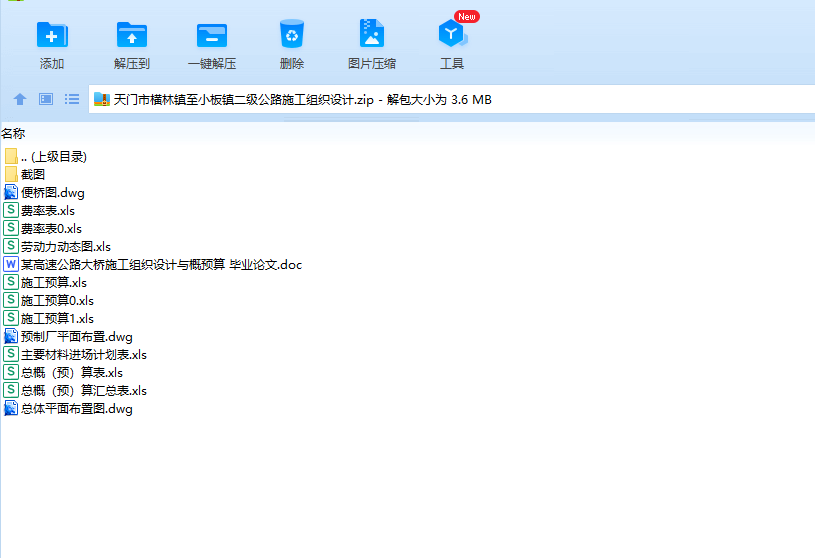
Task: Click the folder icon of .. (上级目录)
Action: click(x=11, y=156)
